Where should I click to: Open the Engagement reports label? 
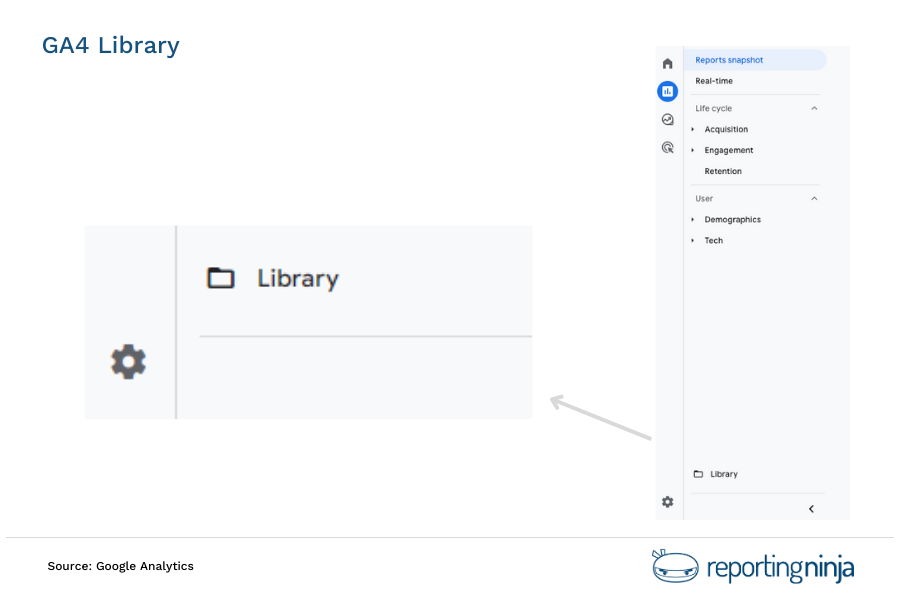(x=729, y=150)
